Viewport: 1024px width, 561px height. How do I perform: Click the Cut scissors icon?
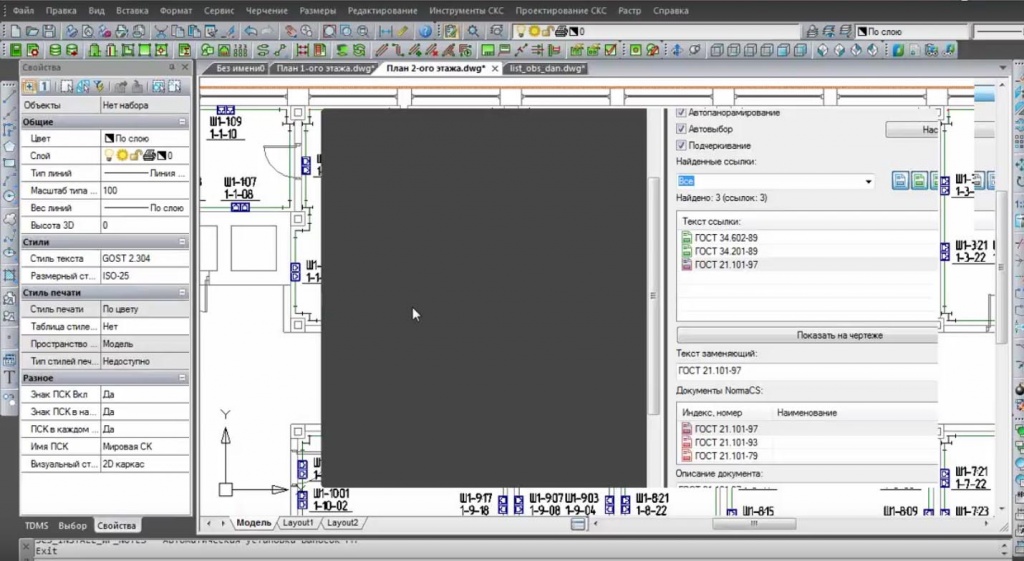tap(161, 31)
